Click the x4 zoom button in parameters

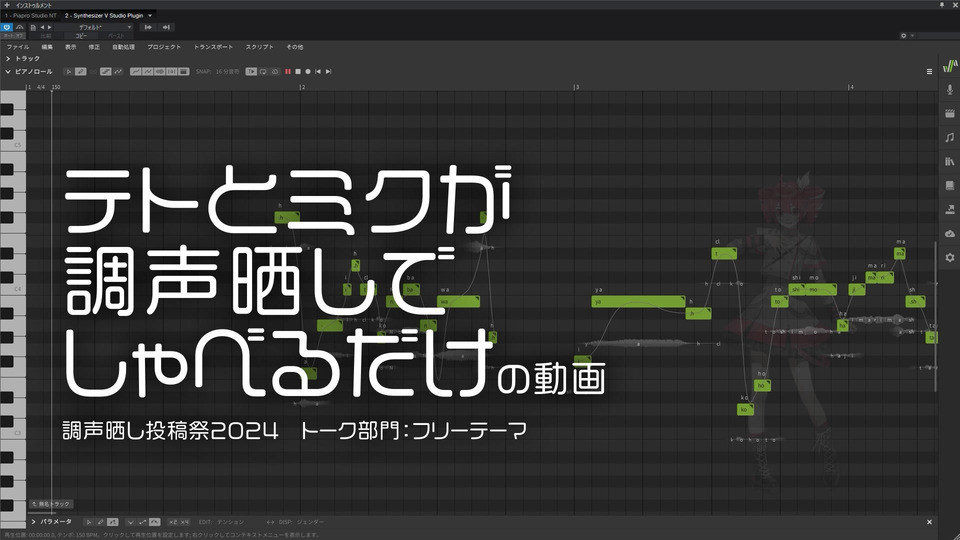pos(184,522)
